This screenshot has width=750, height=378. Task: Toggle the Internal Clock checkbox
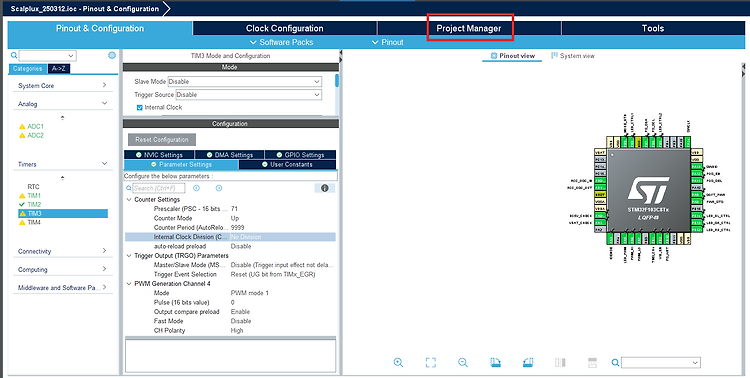coord(140,108)
